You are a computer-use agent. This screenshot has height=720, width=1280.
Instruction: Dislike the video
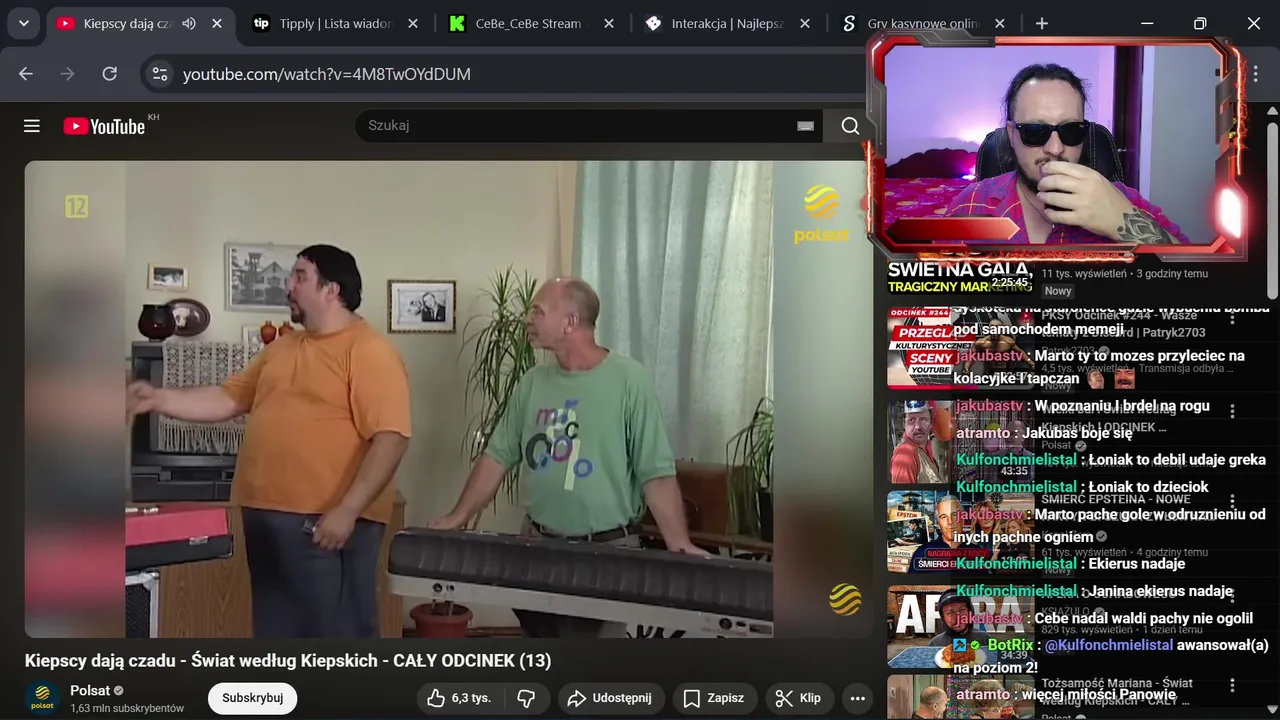pyautogui.click(x=526, y=698)
